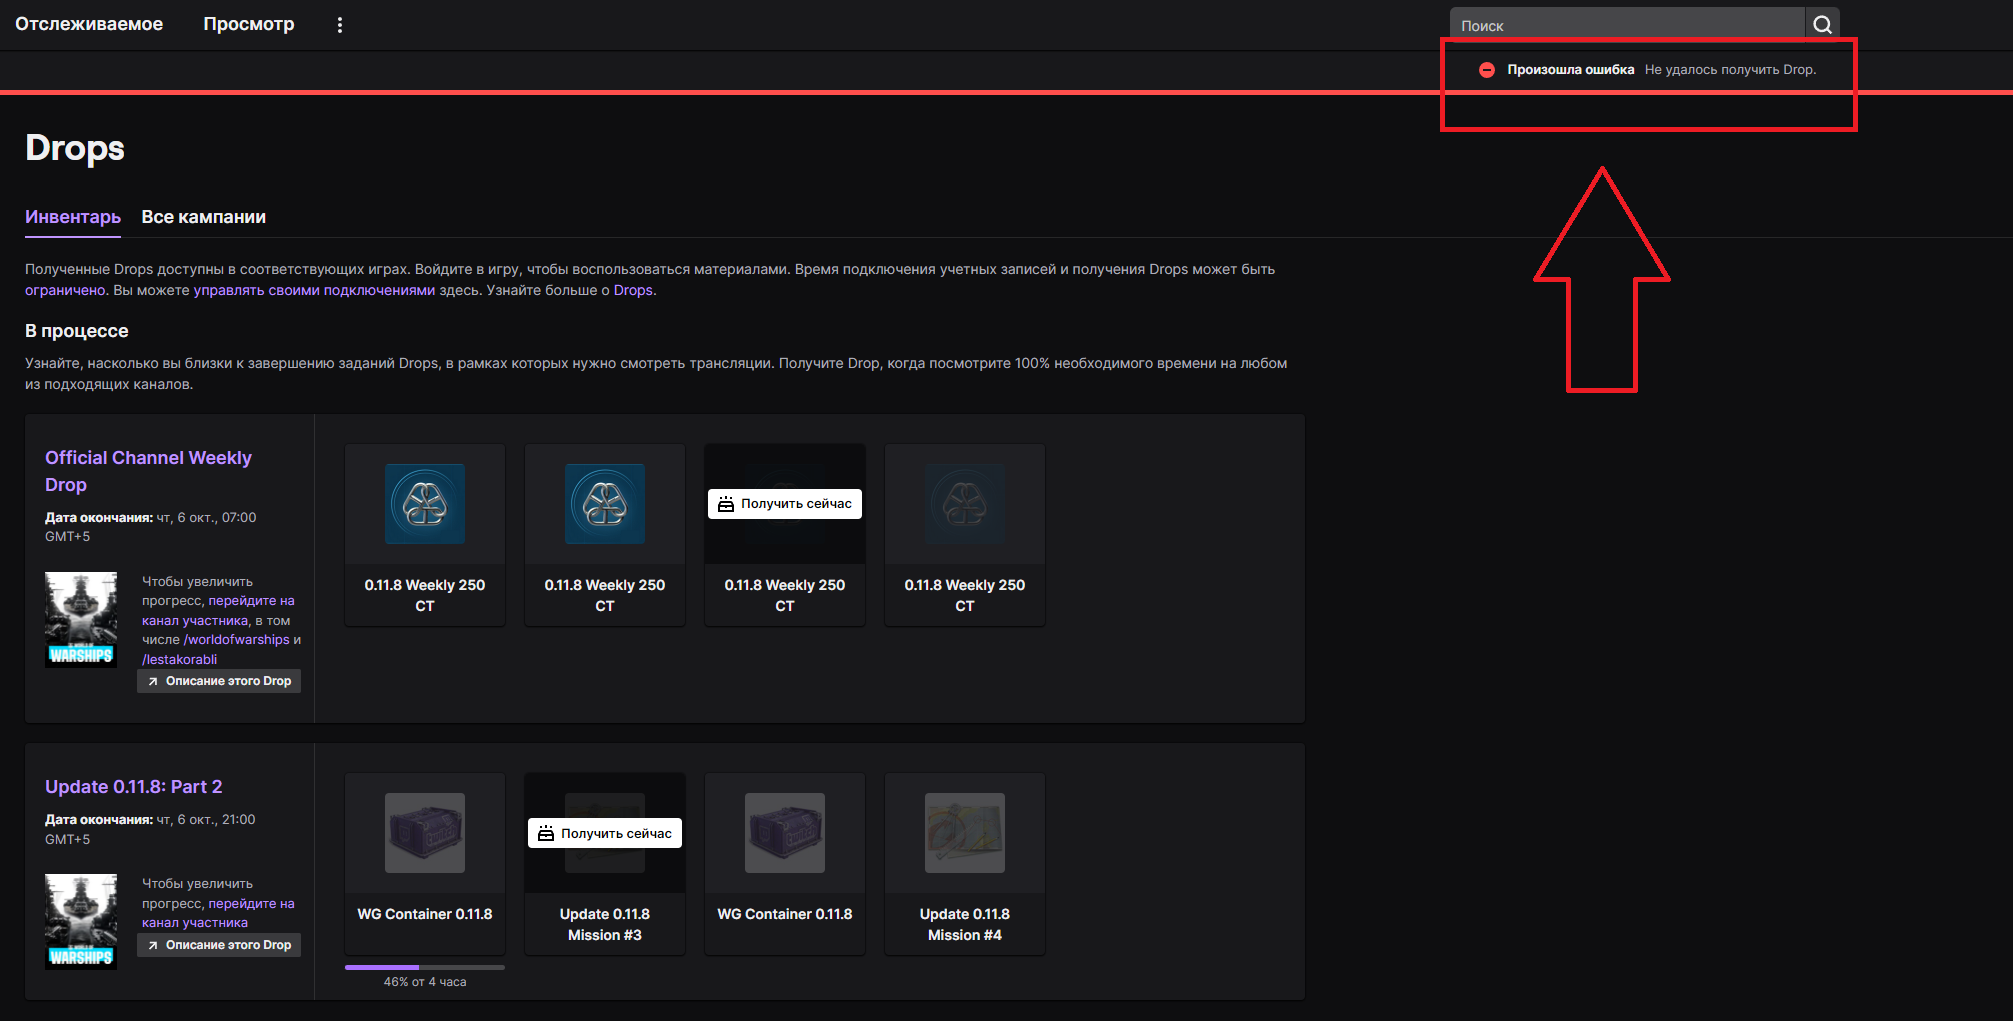
Task: Open Отслеживаемое in the top navigation
Action: pyautogui.click(x=89, y=24)
